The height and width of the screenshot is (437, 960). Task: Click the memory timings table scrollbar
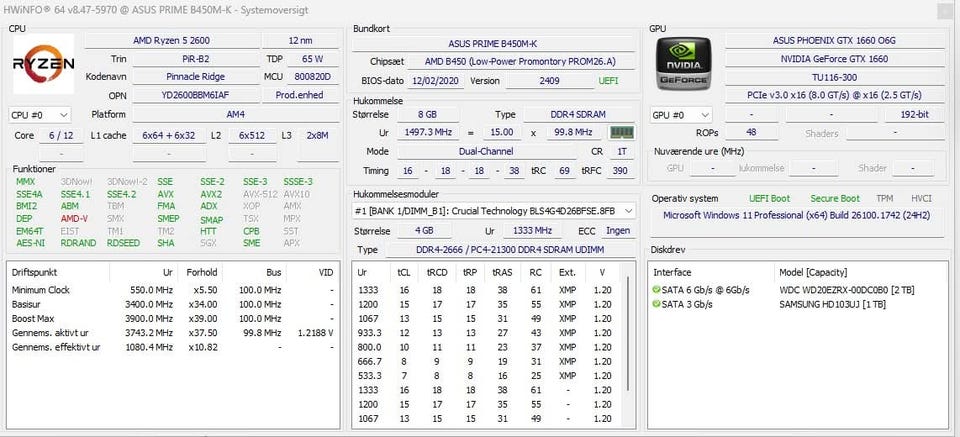point(628,334)
